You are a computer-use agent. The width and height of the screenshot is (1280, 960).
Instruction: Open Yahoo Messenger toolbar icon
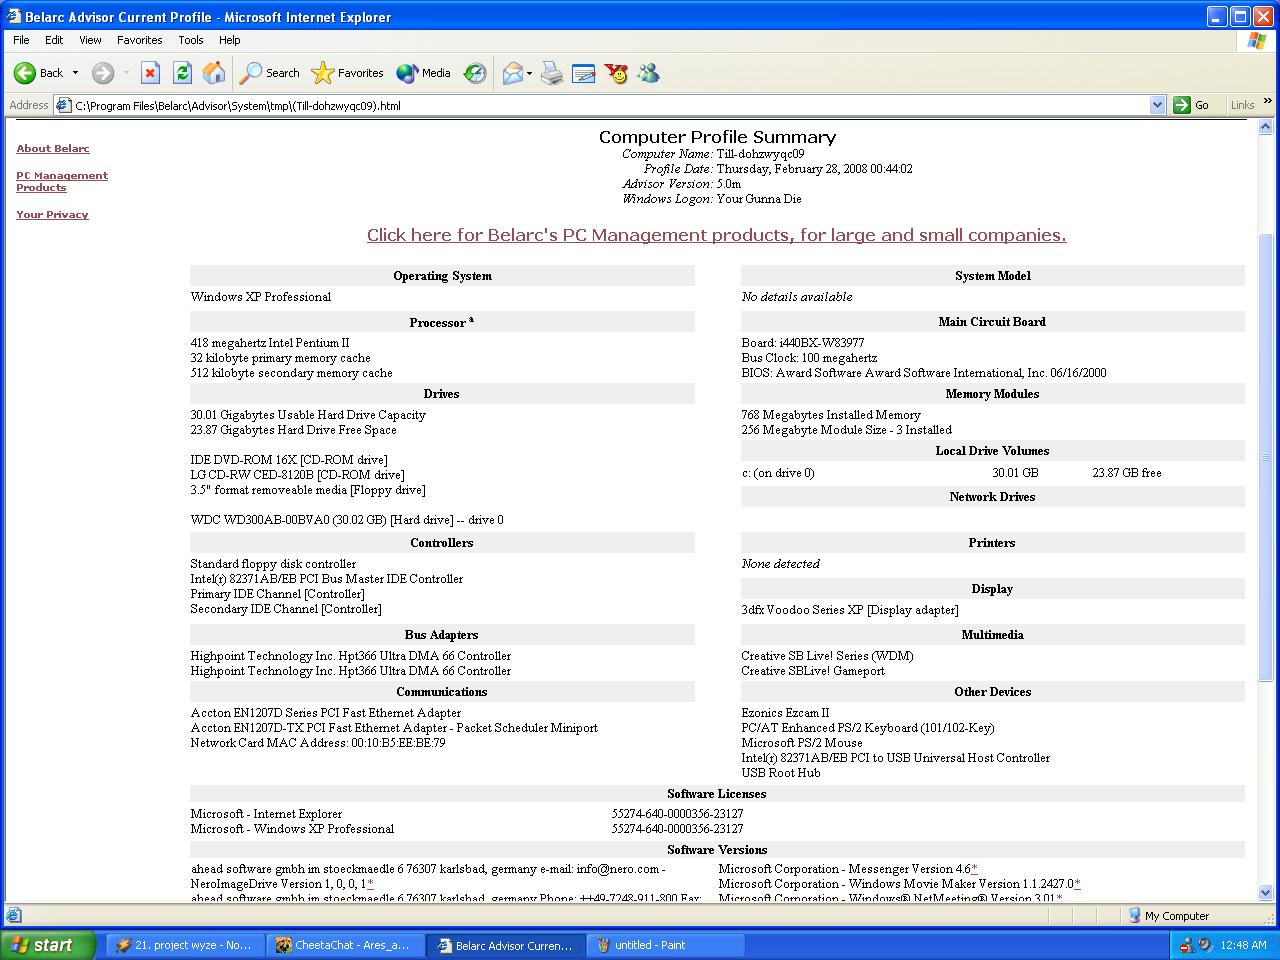coord(616,73)
